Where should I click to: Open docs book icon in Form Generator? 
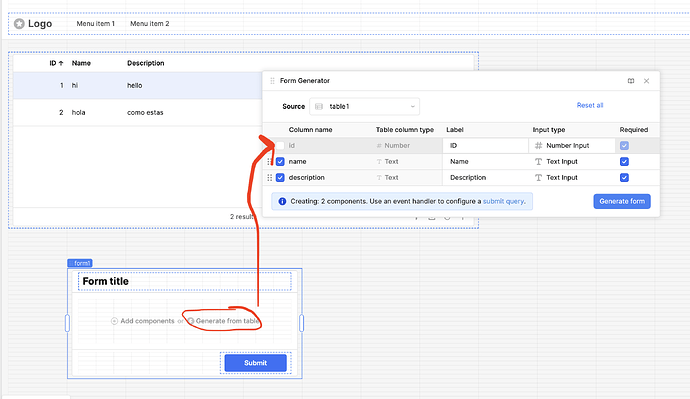click(x=631, y=81)
